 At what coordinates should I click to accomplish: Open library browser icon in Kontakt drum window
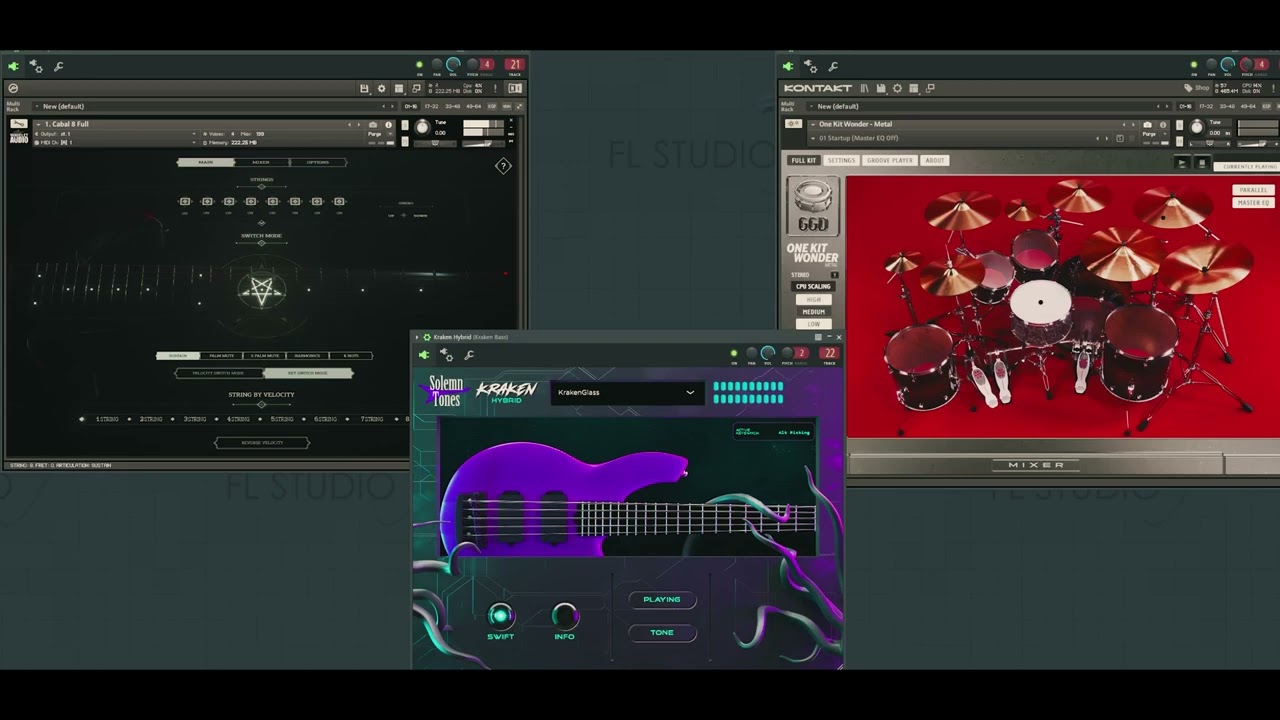pyautogui.click(x=865, y=88)
